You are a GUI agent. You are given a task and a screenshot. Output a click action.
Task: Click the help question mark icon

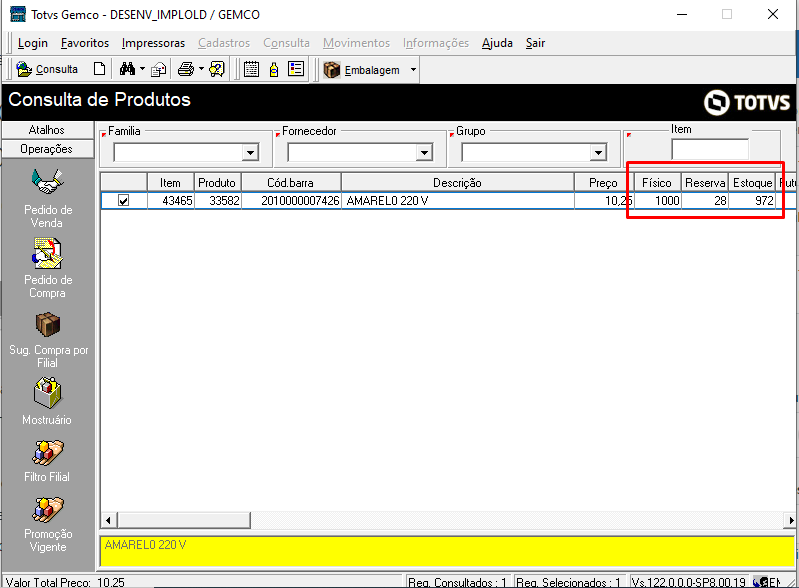[217, 69]
